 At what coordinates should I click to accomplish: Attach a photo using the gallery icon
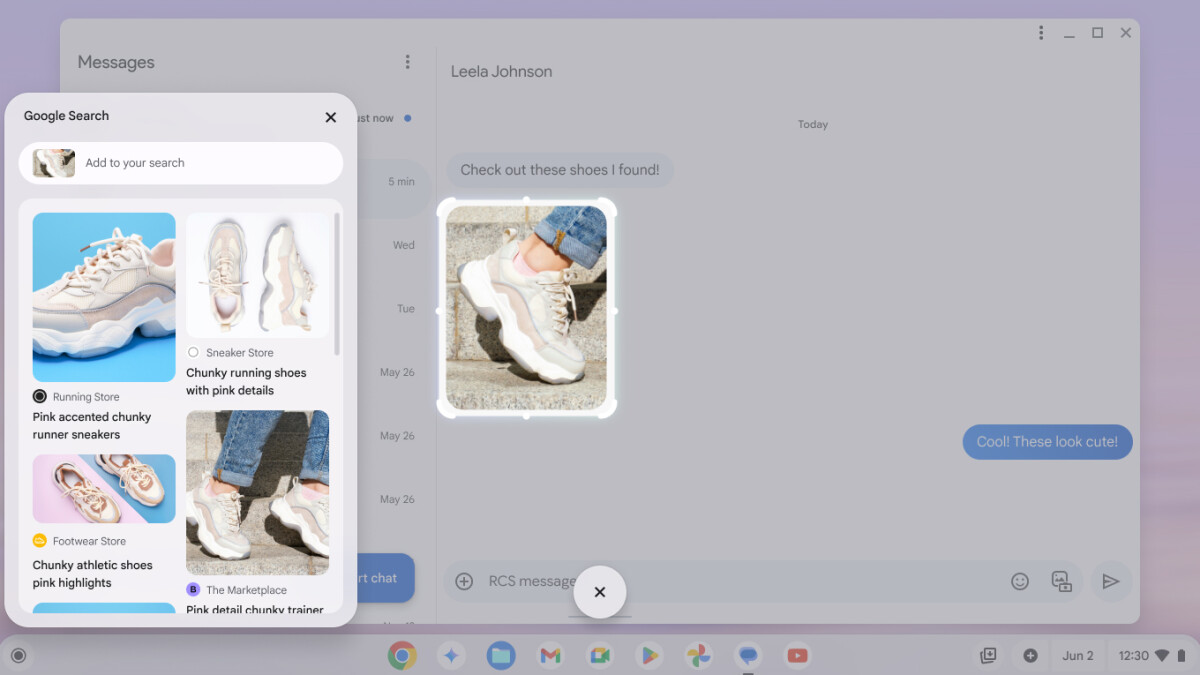coord(1061,581)
